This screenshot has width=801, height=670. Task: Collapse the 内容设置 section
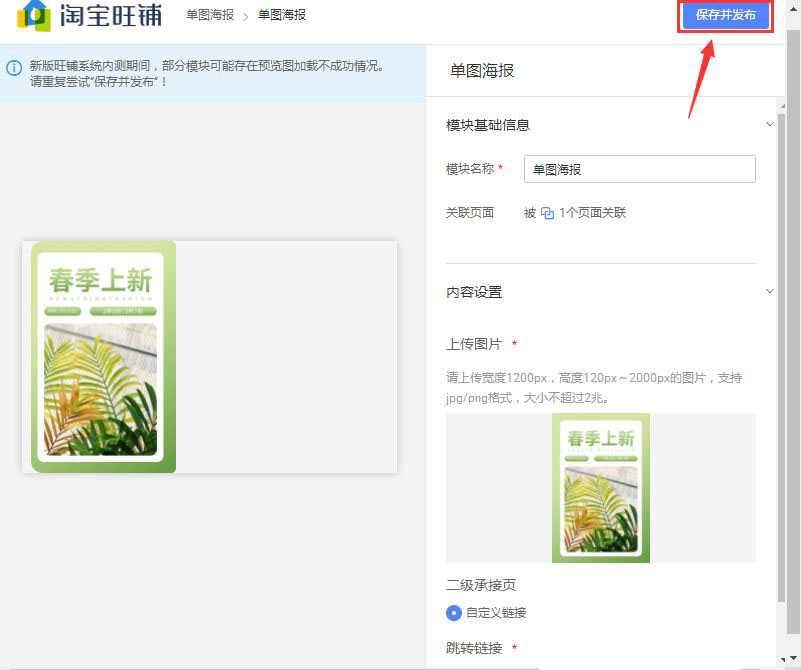tap(771, 291)
